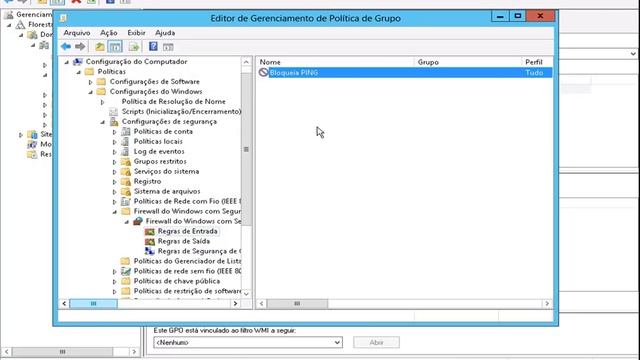Select the Regras de Saída icon
The image size is (640, 360).
click(150, 241)
